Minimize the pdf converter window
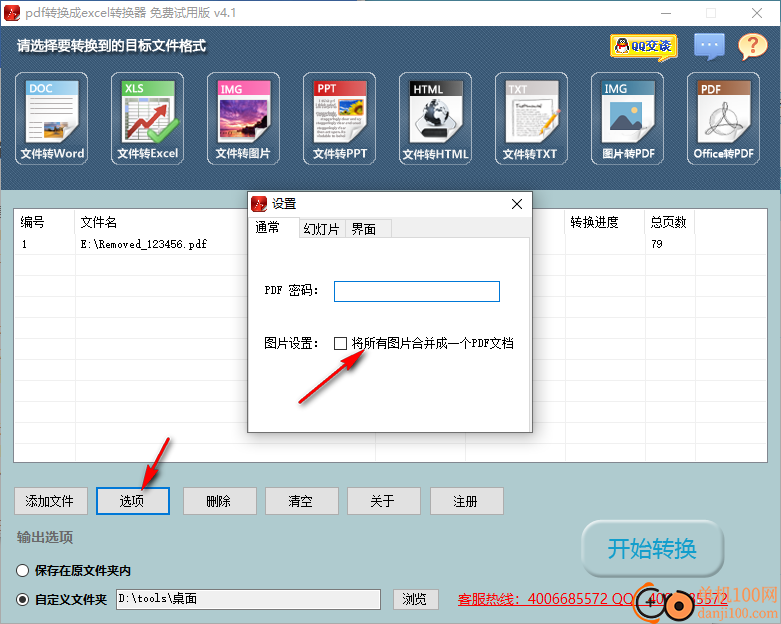 click(x=665, y=13)
